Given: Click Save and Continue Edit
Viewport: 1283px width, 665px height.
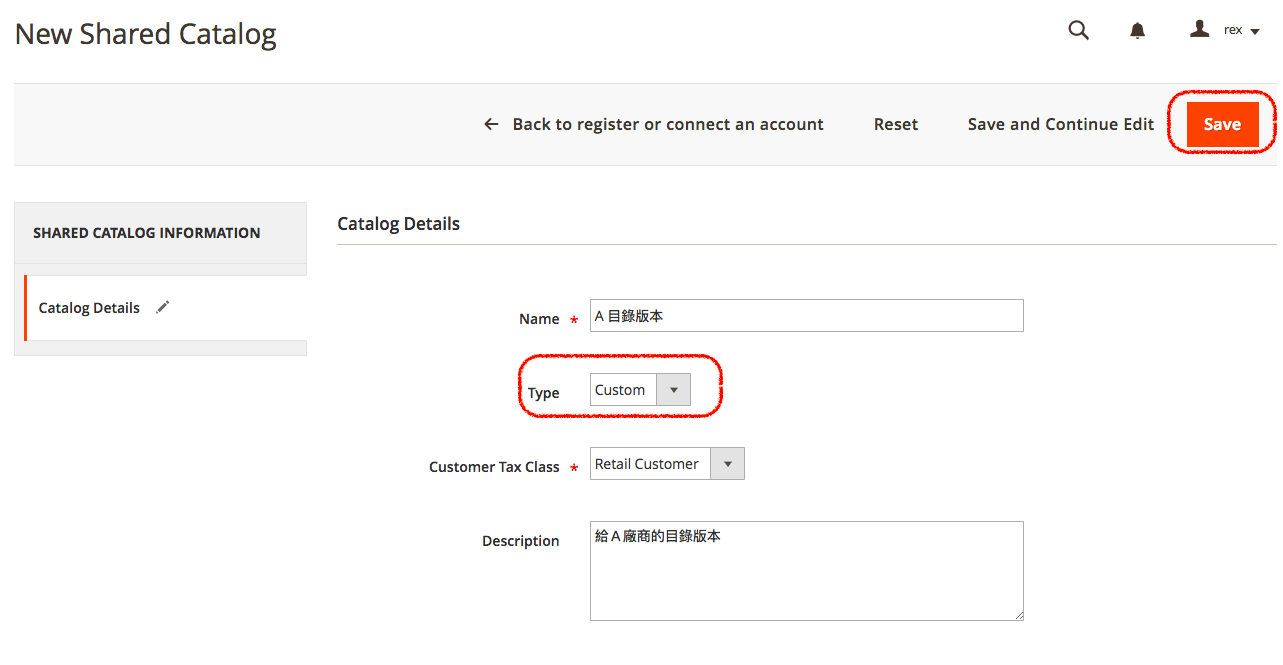Looking at the screenshot, I should (x=1060, y=124).
